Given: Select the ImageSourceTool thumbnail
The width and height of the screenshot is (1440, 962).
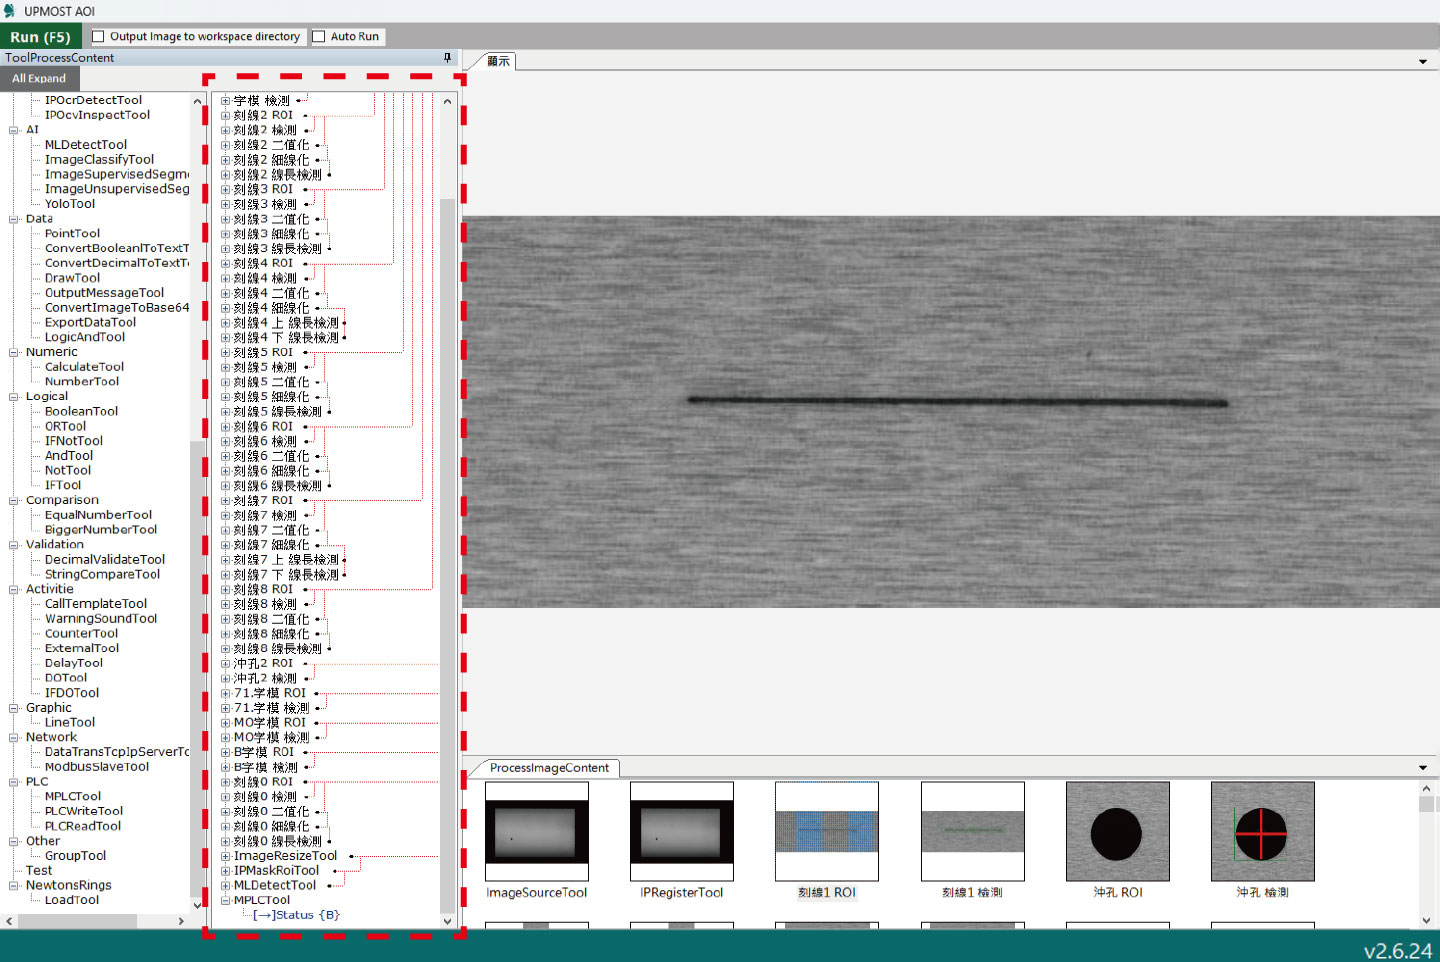Looking at the screenshot, I should [x=536, y=832].
